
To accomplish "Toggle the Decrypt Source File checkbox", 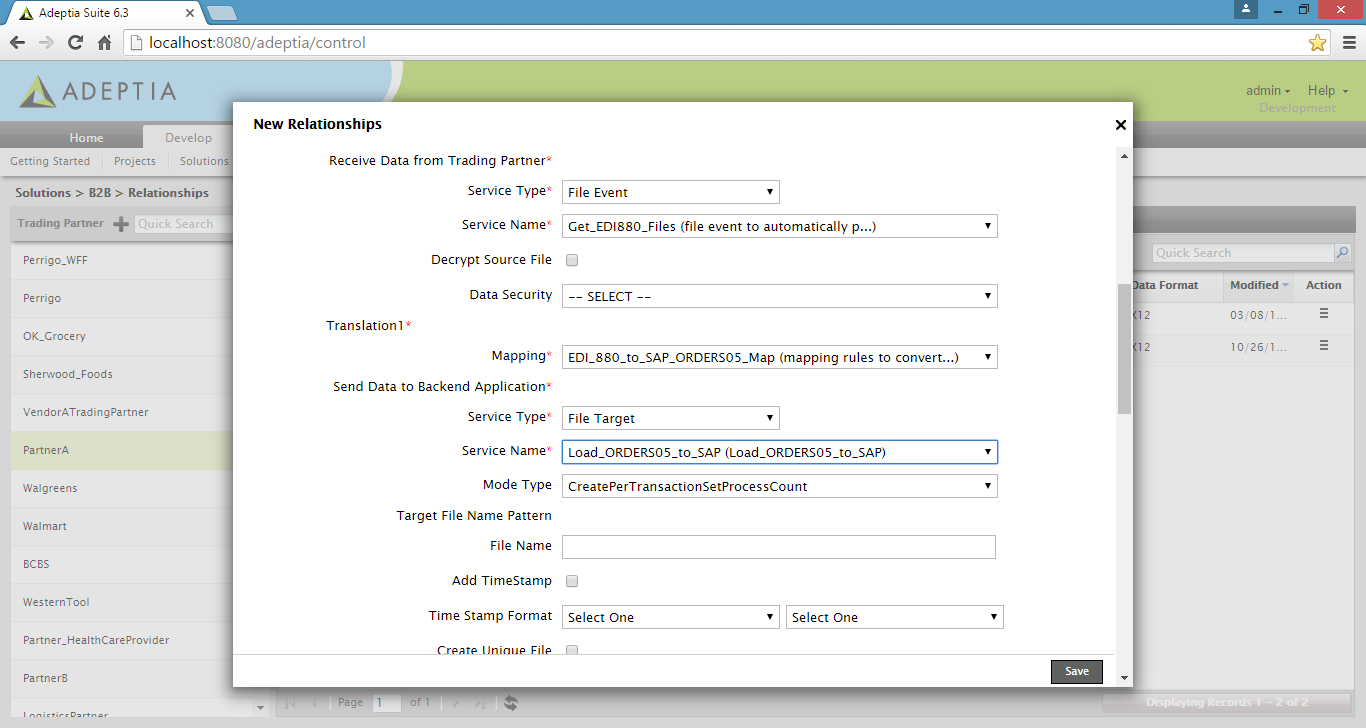I will pyautogui.click(x=572, y=260).
